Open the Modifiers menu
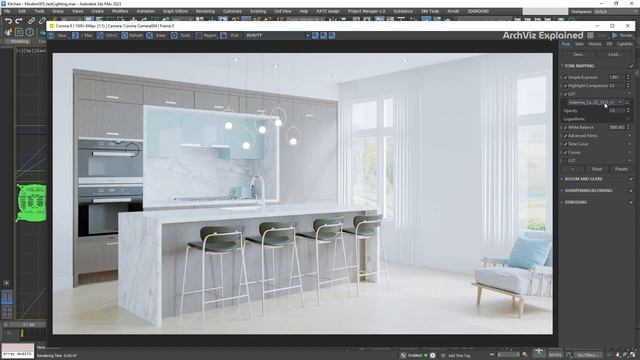Screen dimensions: 640x360 tap(120, 11)
